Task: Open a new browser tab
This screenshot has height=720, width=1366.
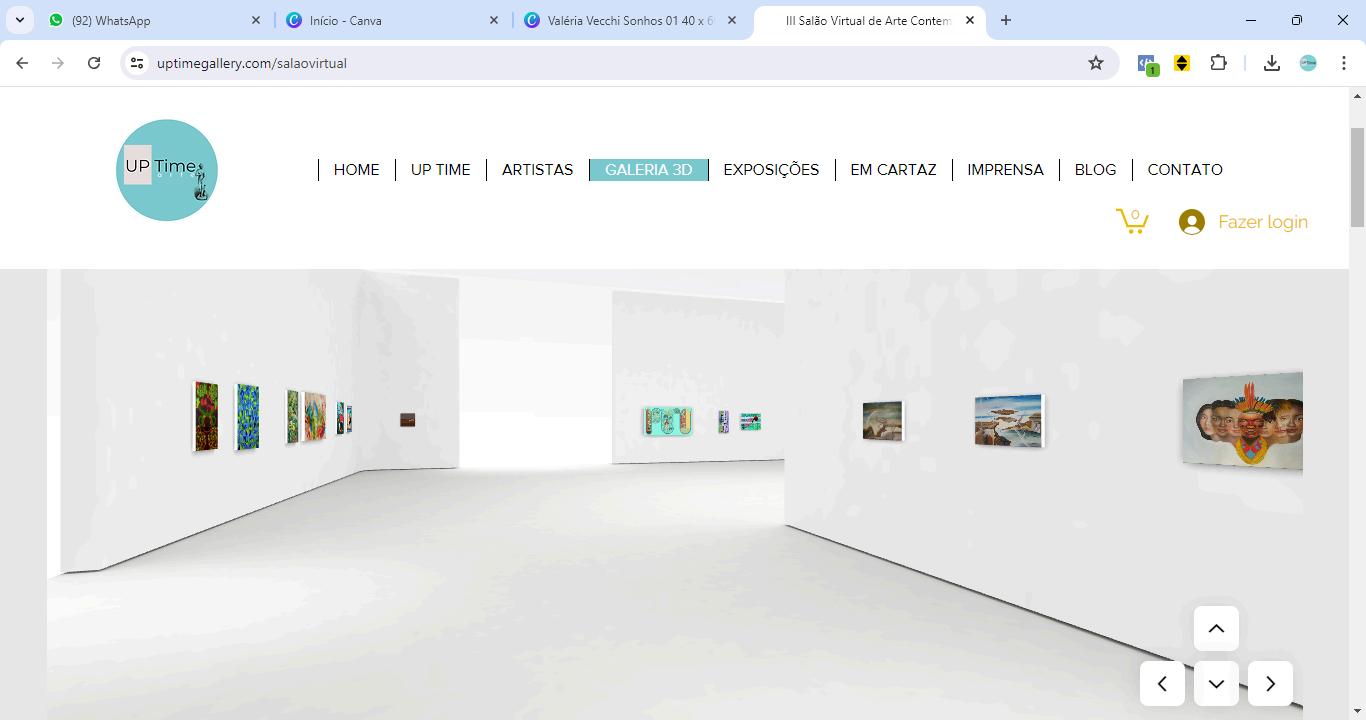Action: point(1006,20)
